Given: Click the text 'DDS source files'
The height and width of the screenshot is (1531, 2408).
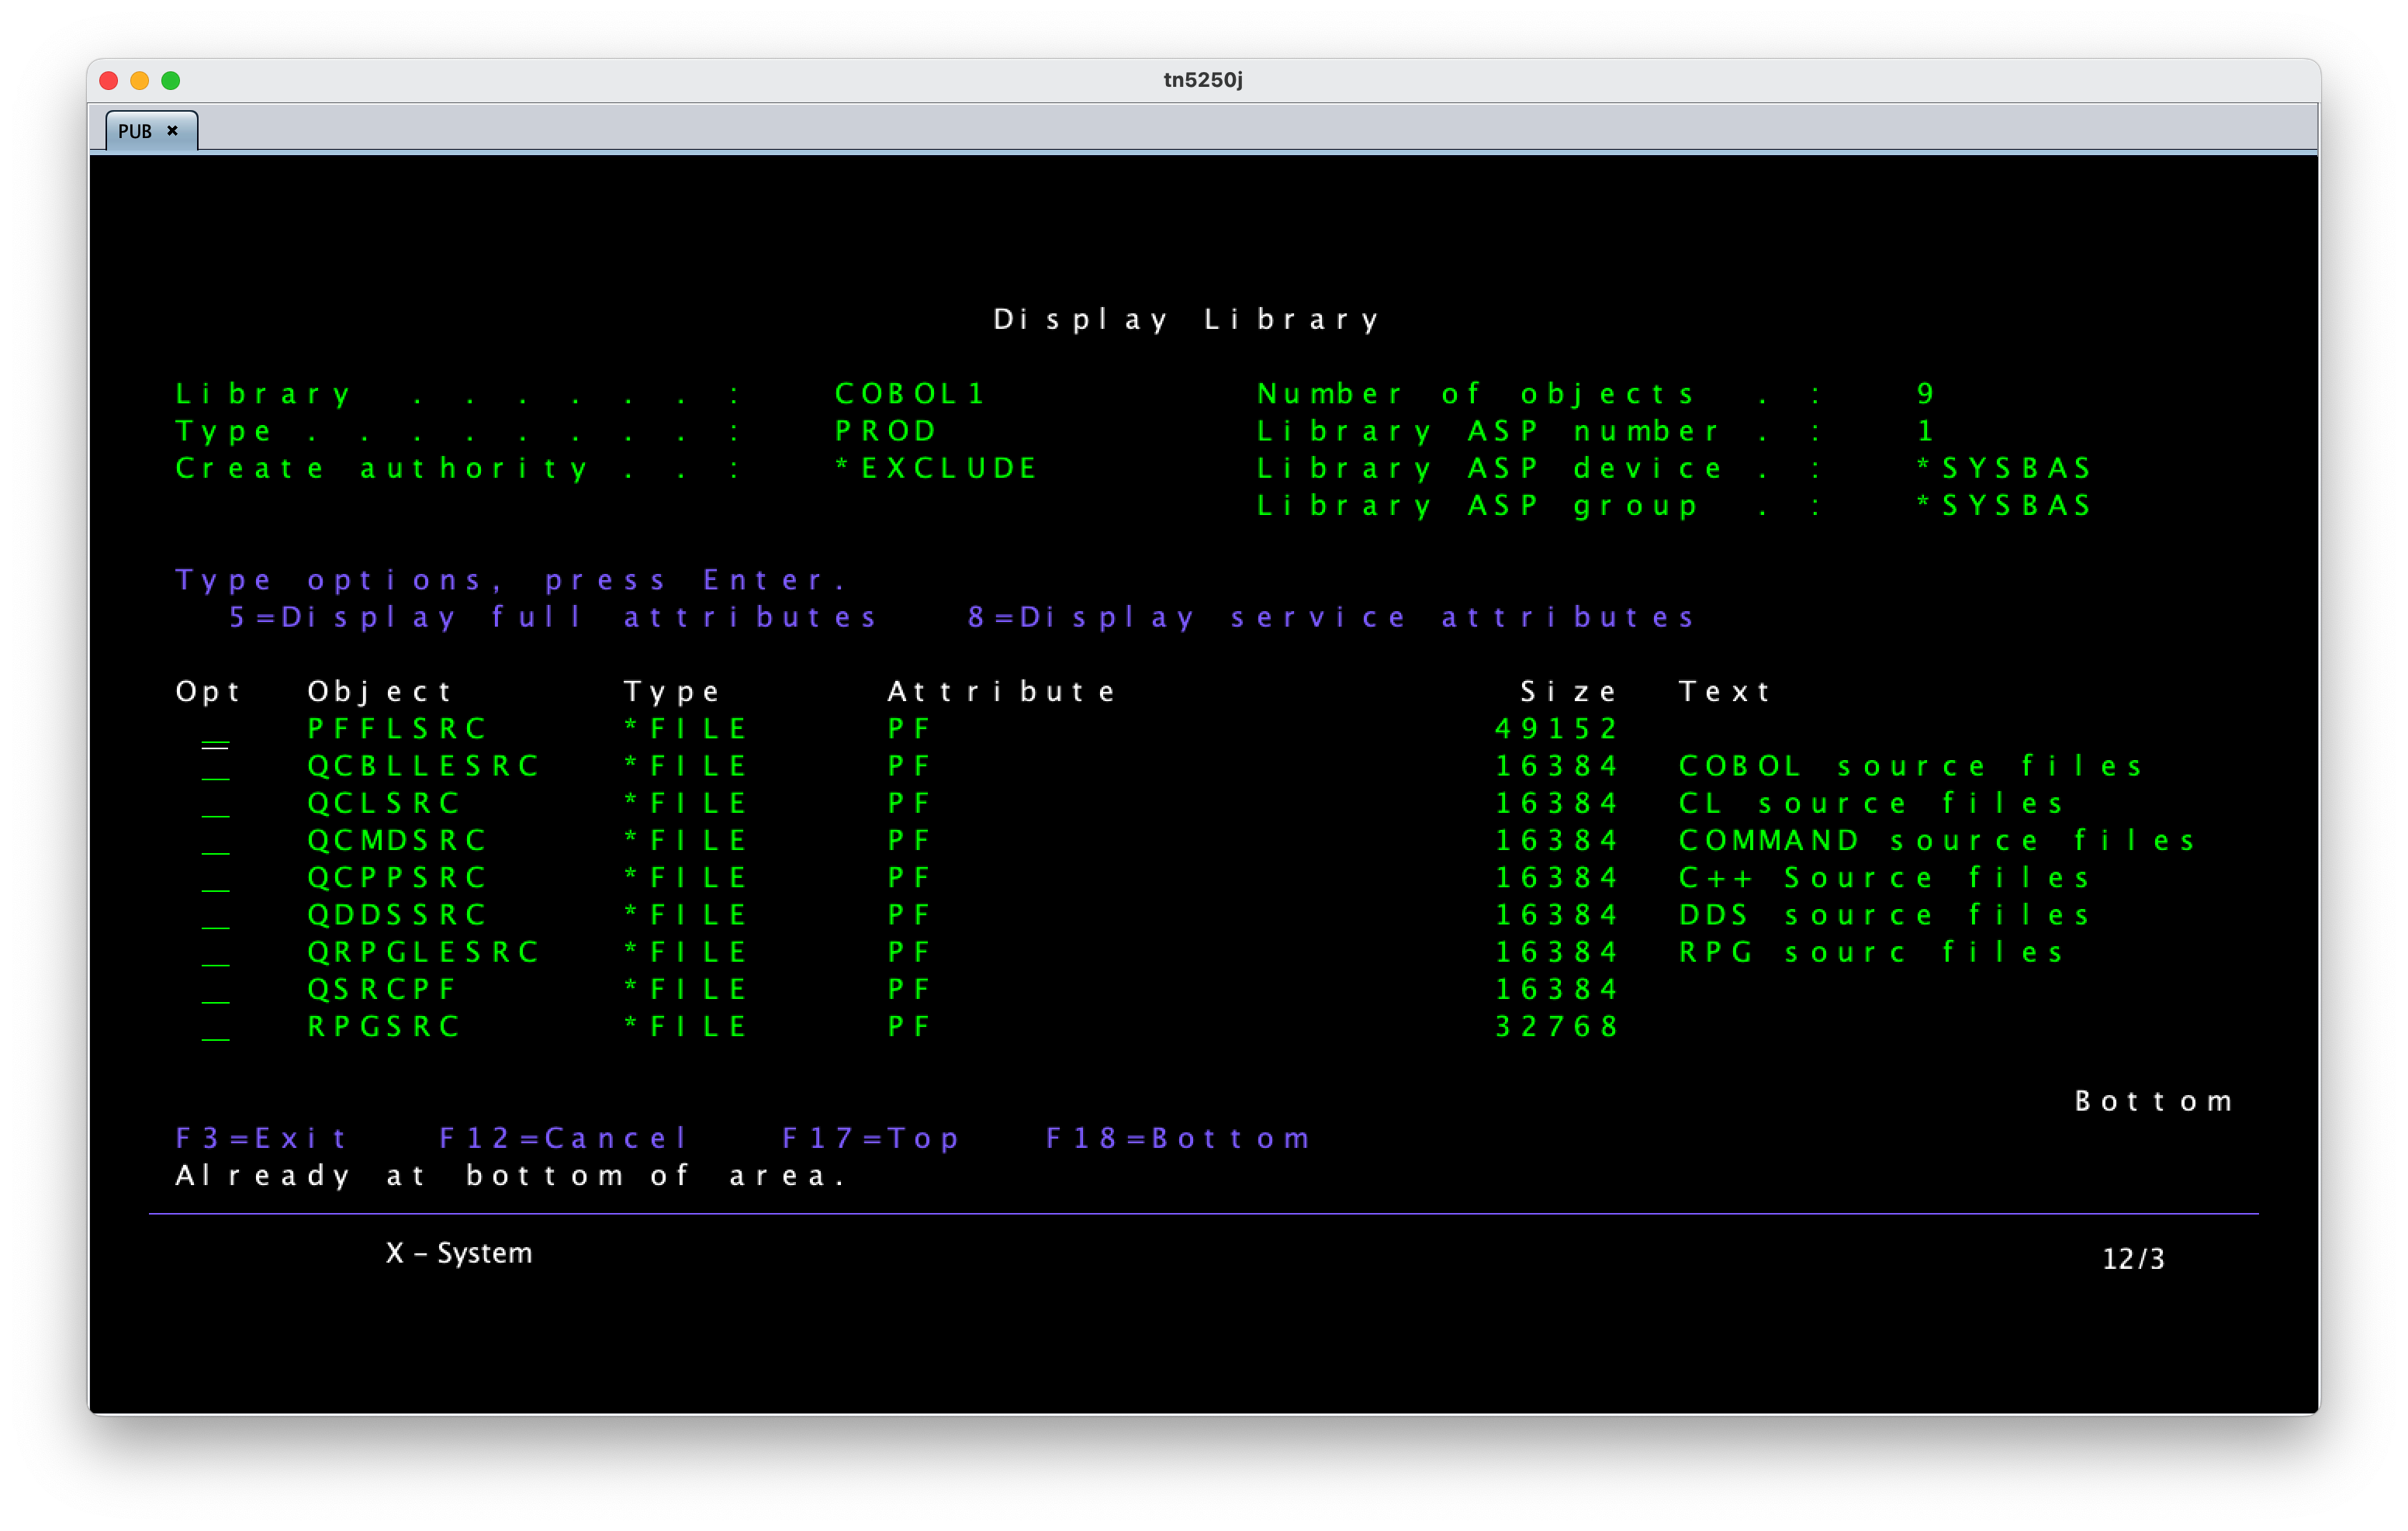Looking at the screenshot, I should pos(1885,915).
